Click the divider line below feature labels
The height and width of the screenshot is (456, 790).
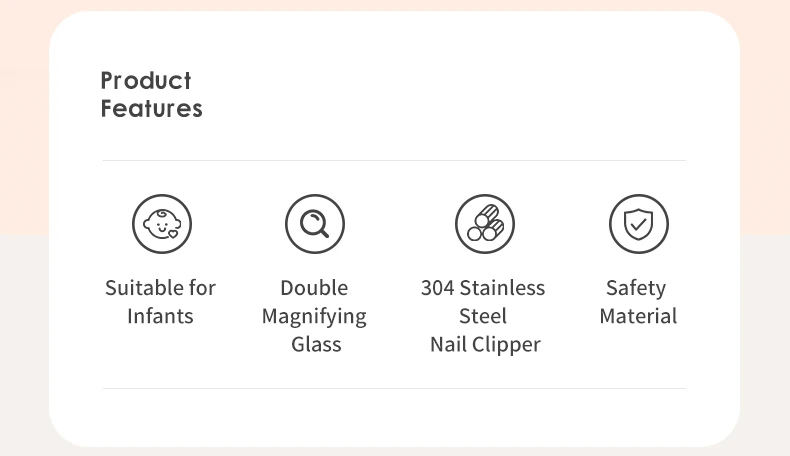tap(394, 388)
